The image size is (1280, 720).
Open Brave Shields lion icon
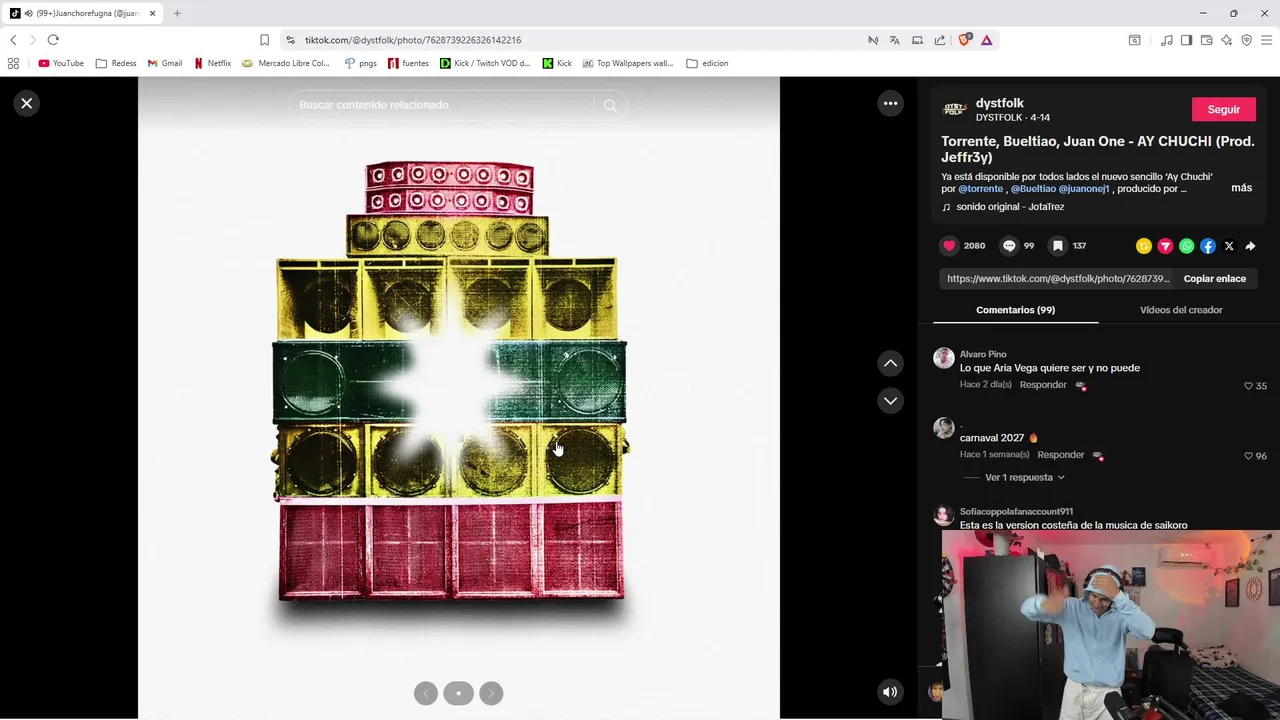tap(964, 40)
